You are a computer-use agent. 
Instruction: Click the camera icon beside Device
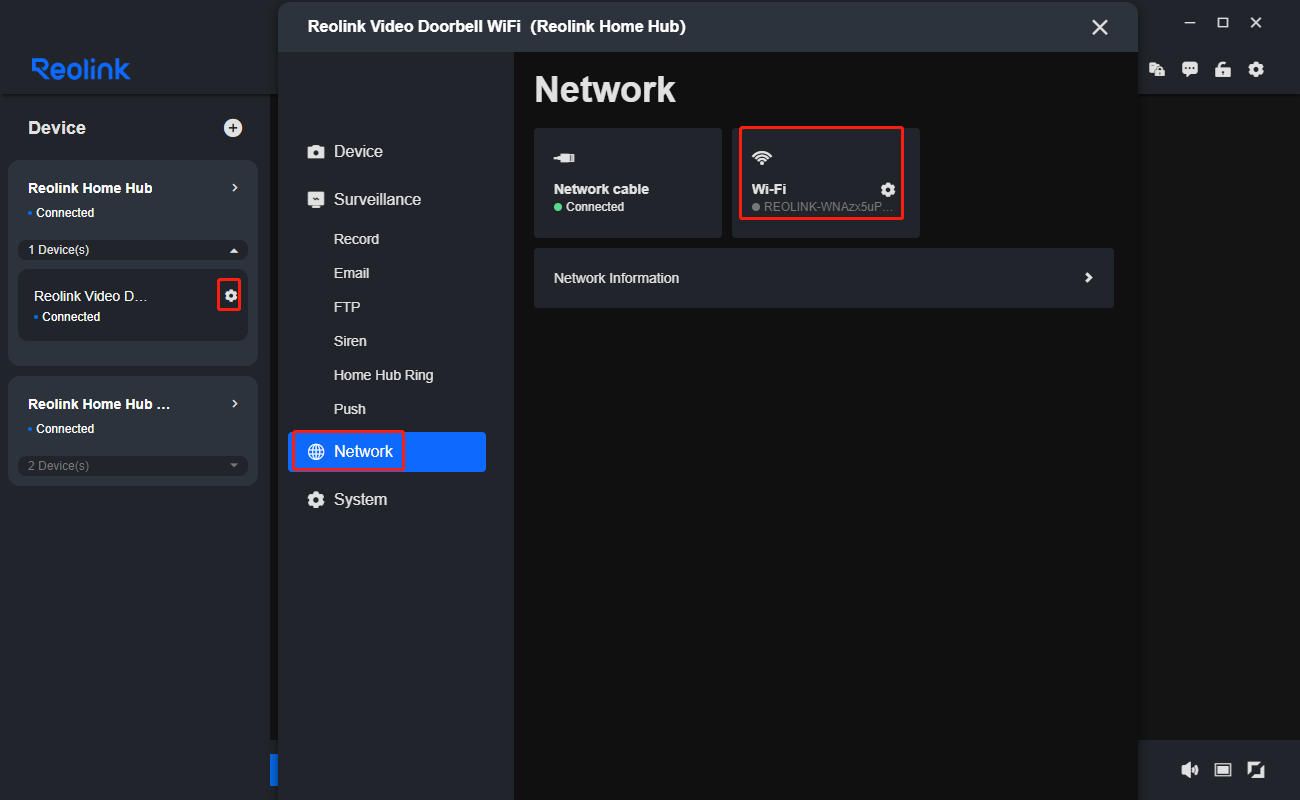[x=316, y=152]
